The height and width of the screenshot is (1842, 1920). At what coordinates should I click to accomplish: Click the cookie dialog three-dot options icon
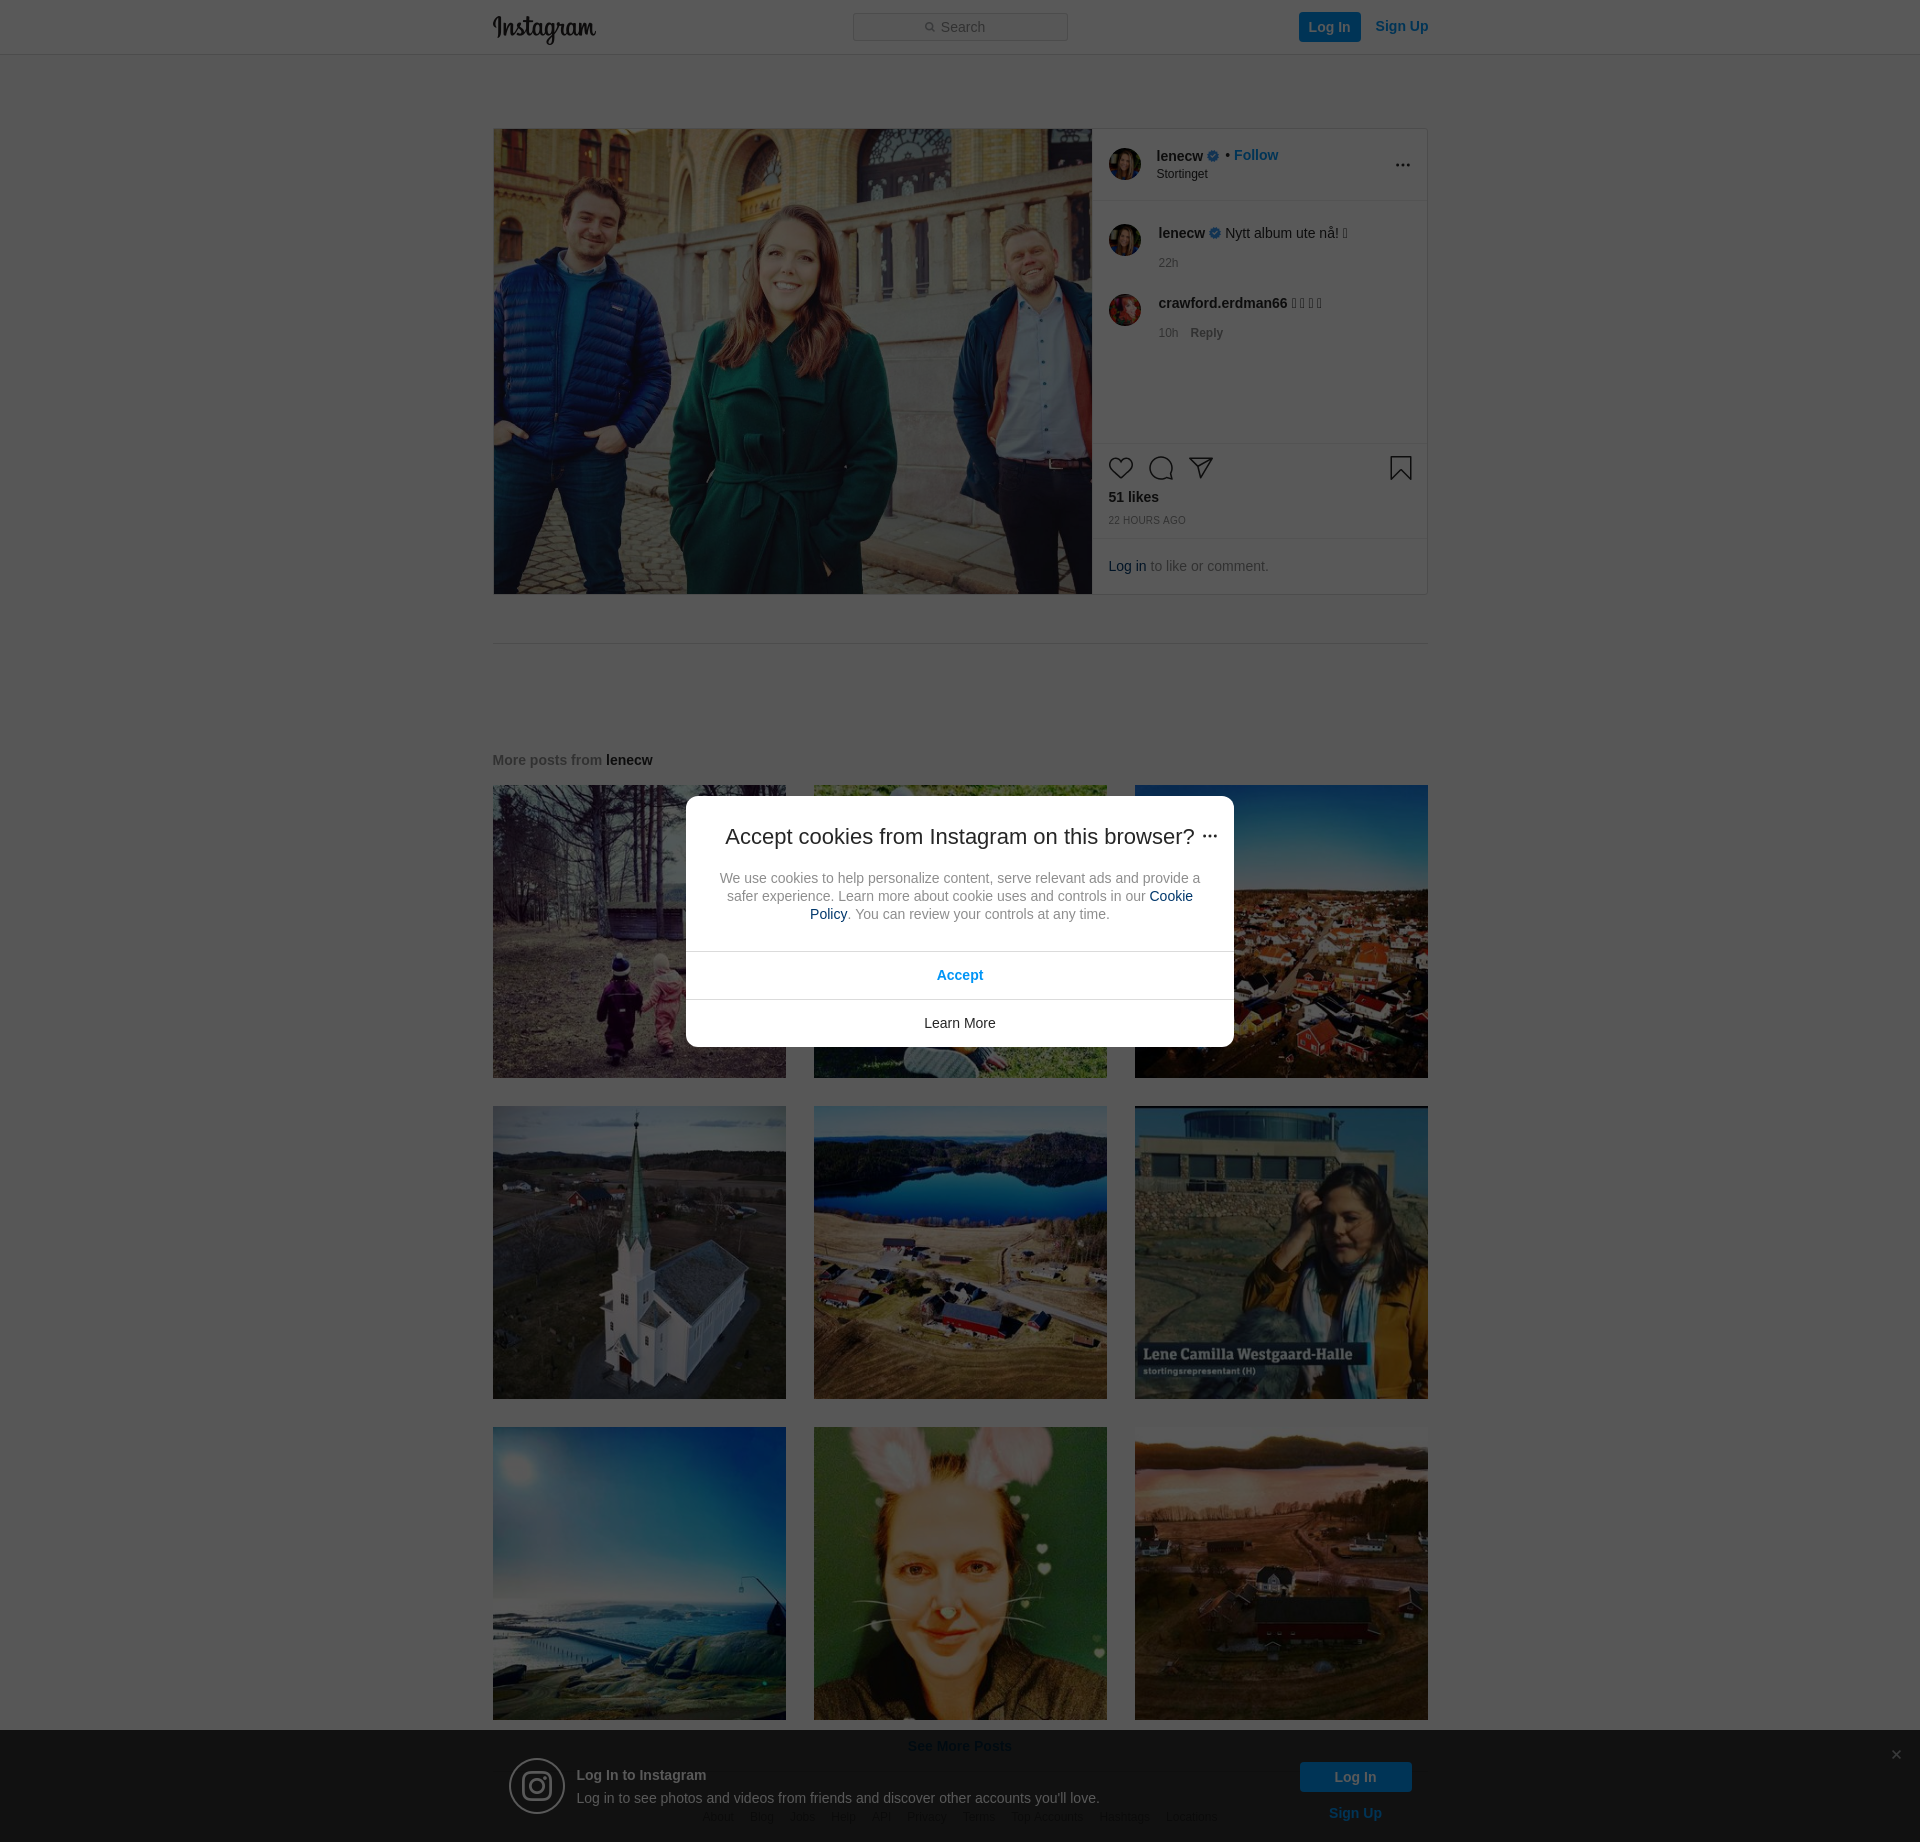pos(1210,836)
